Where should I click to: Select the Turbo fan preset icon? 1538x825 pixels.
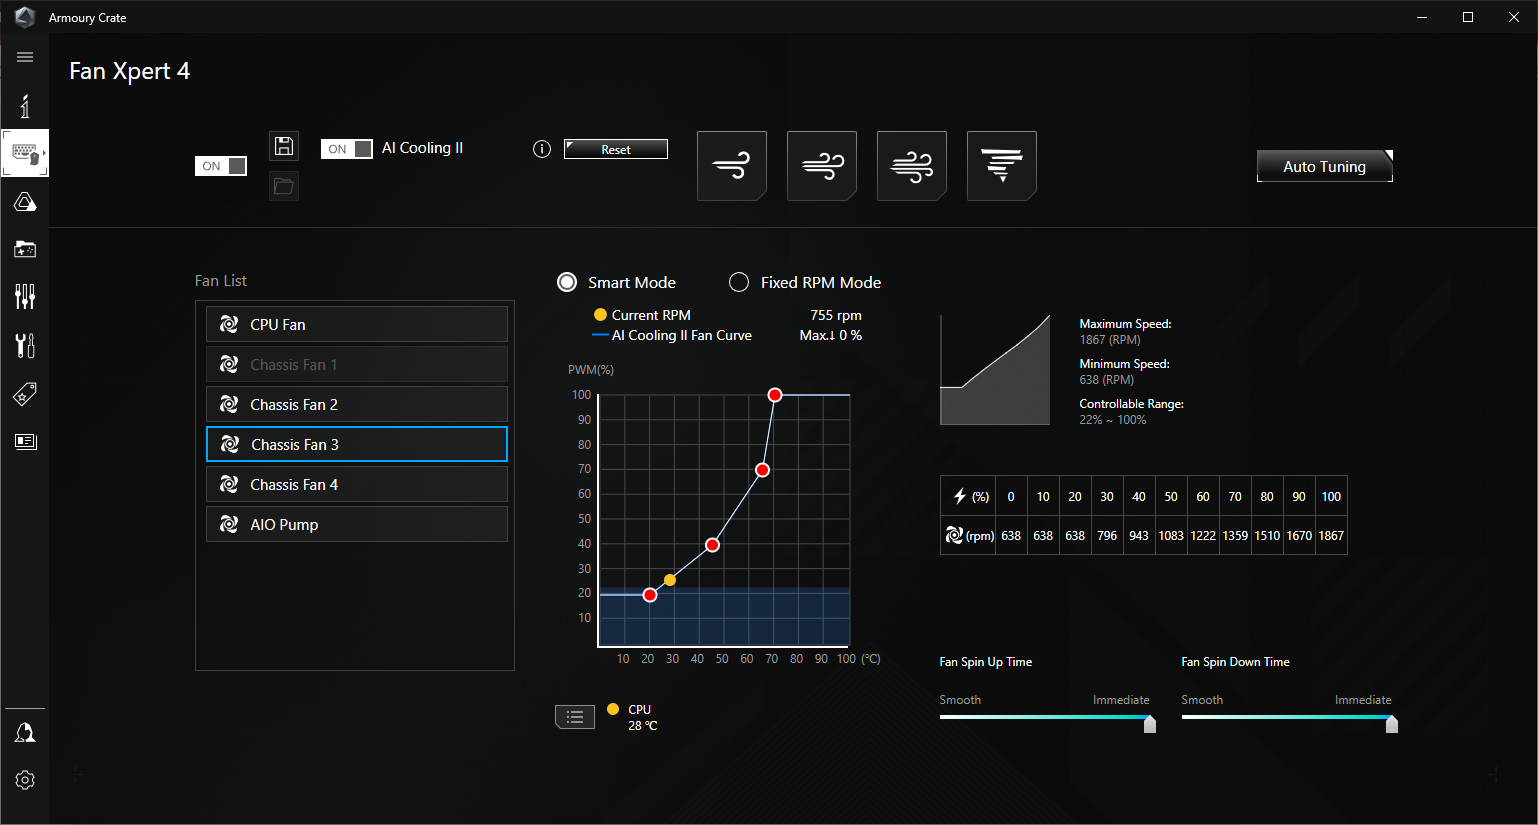click(x=912, y=166)
